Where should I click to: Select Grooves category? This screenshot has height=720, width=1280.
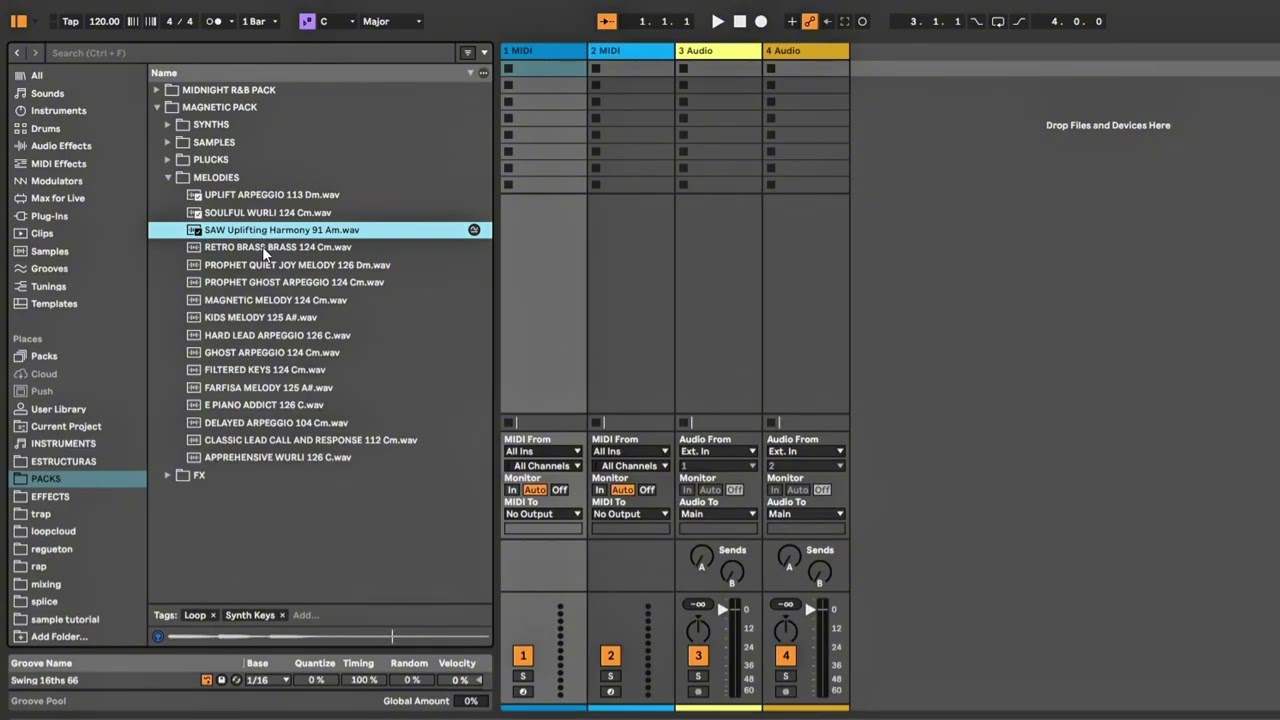coord(49,268)
